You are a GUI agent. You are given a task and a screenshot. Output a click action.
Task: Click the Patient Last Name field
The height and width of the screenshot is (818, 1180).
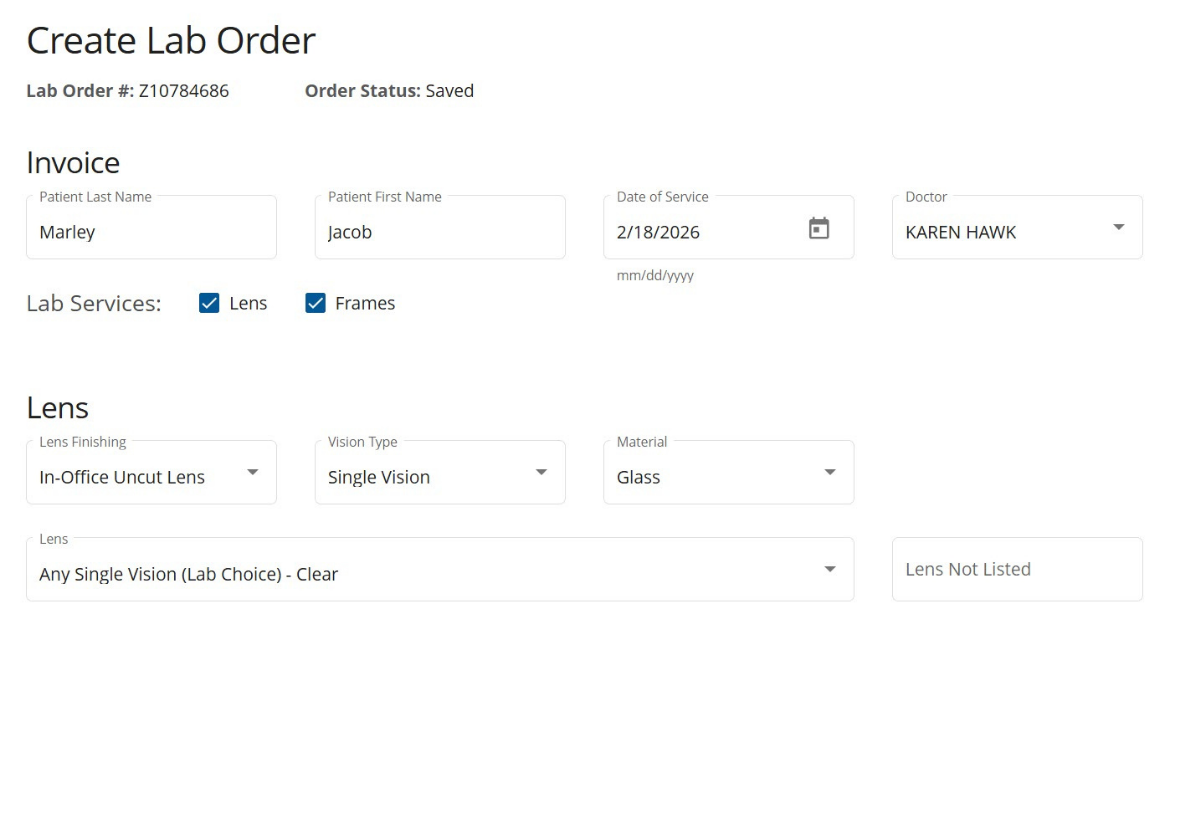(150, 232)
